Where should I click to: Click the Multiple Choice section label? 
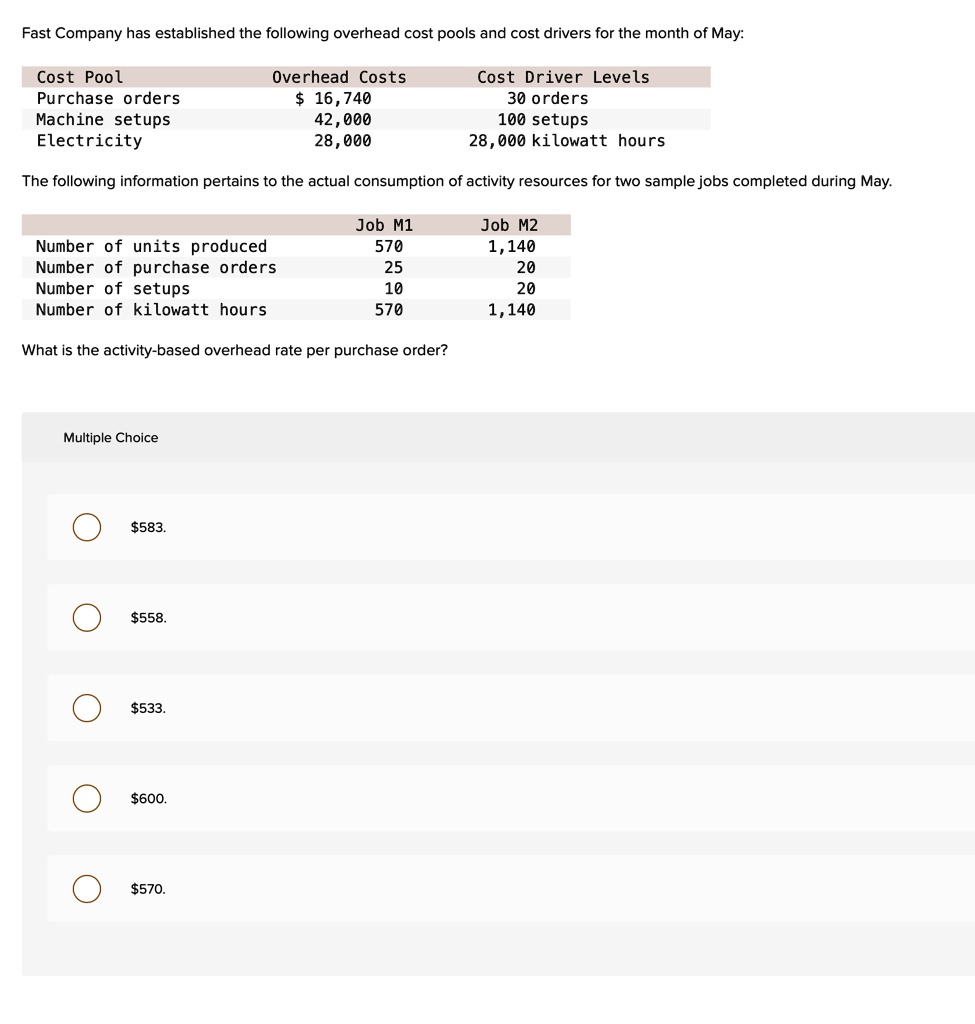[x=110, y=437]
